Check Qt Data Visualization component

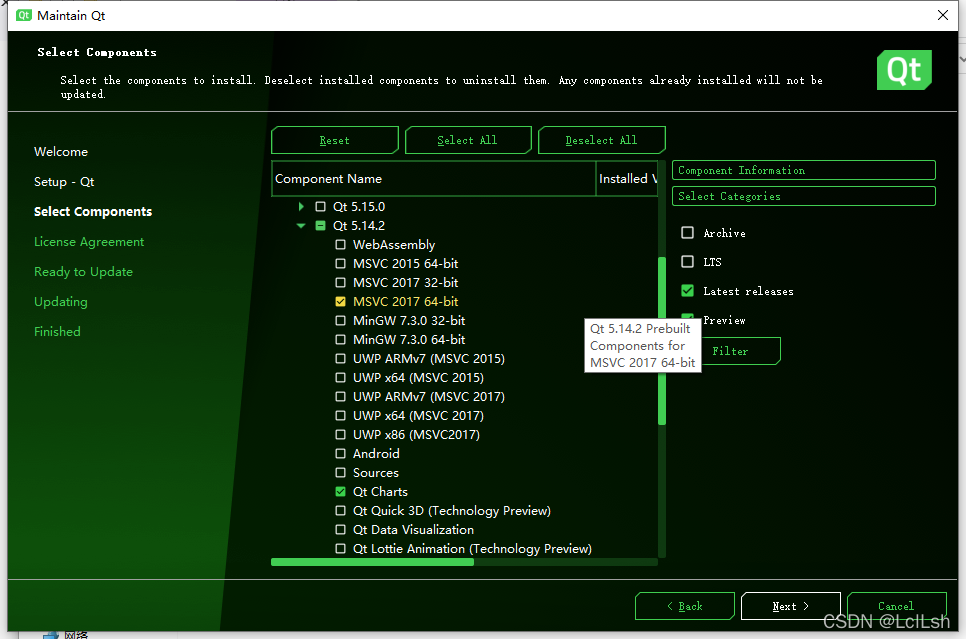(340, 529)
